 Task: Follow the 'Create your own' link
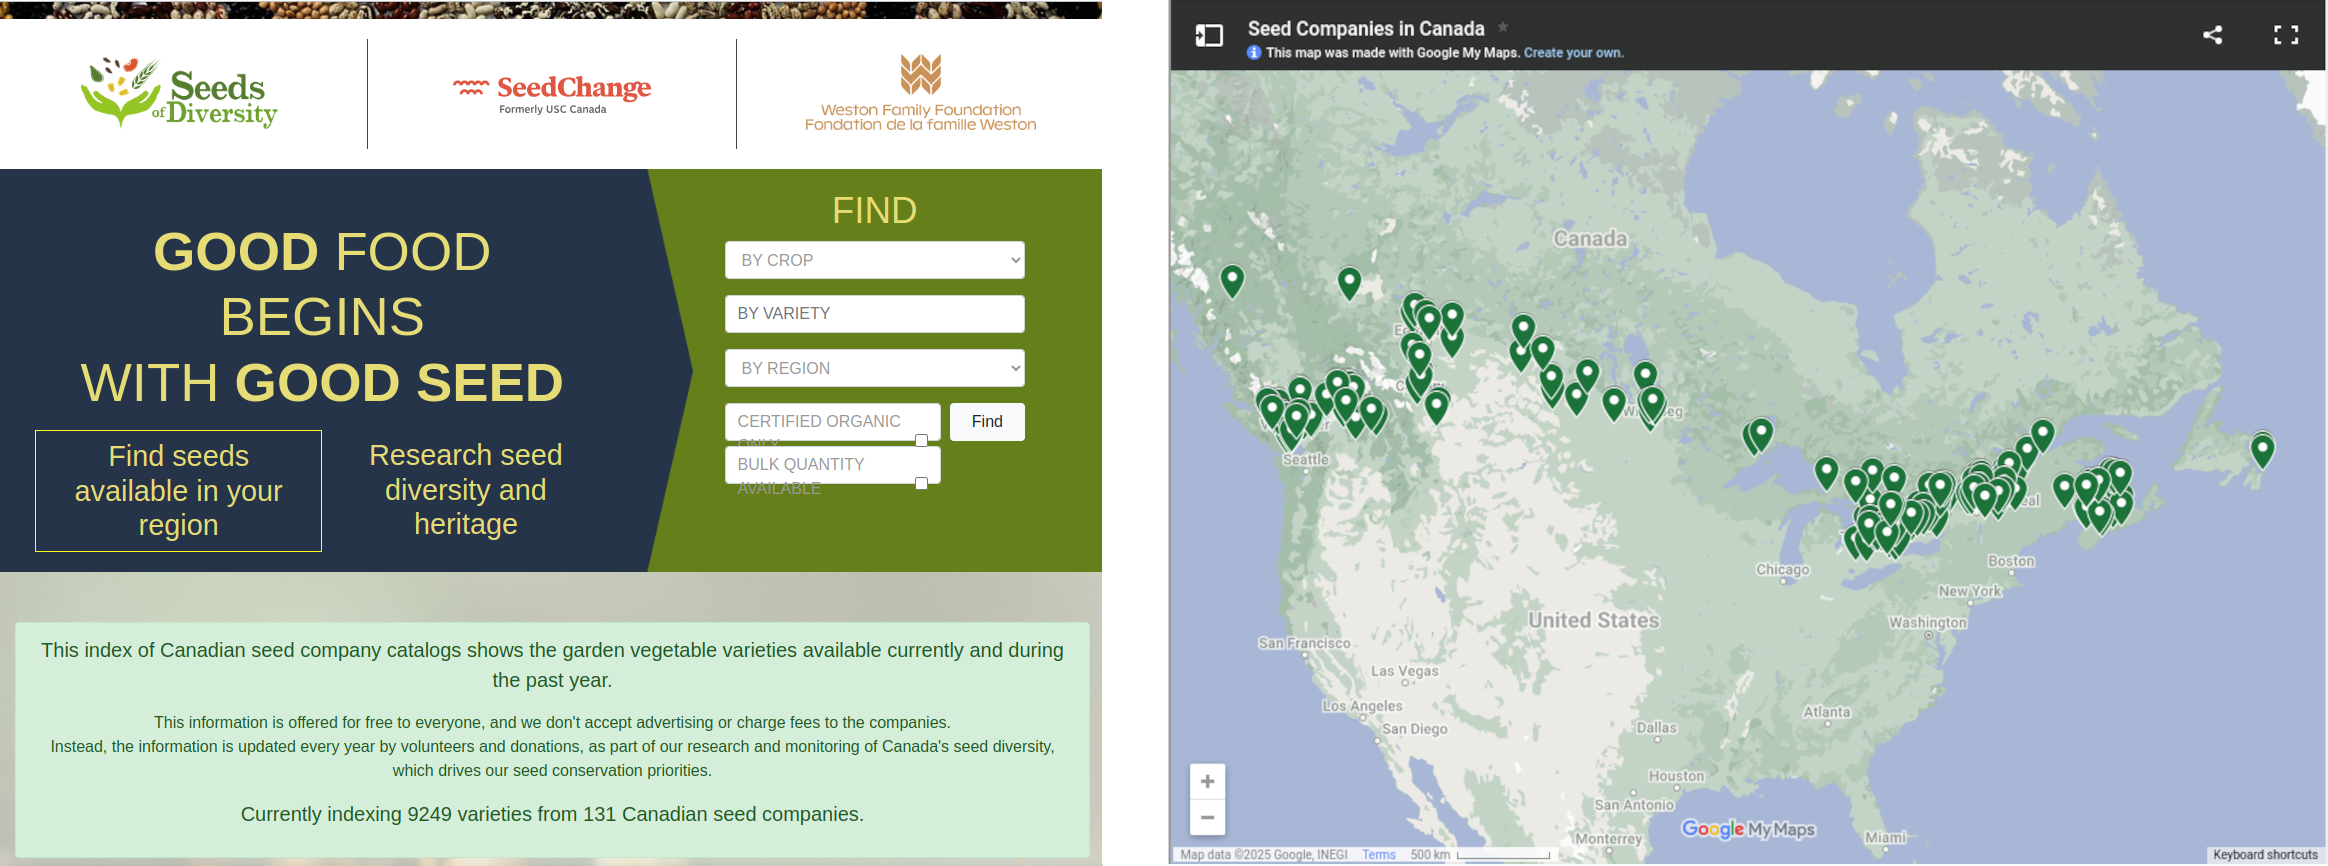coord(1573,53)
